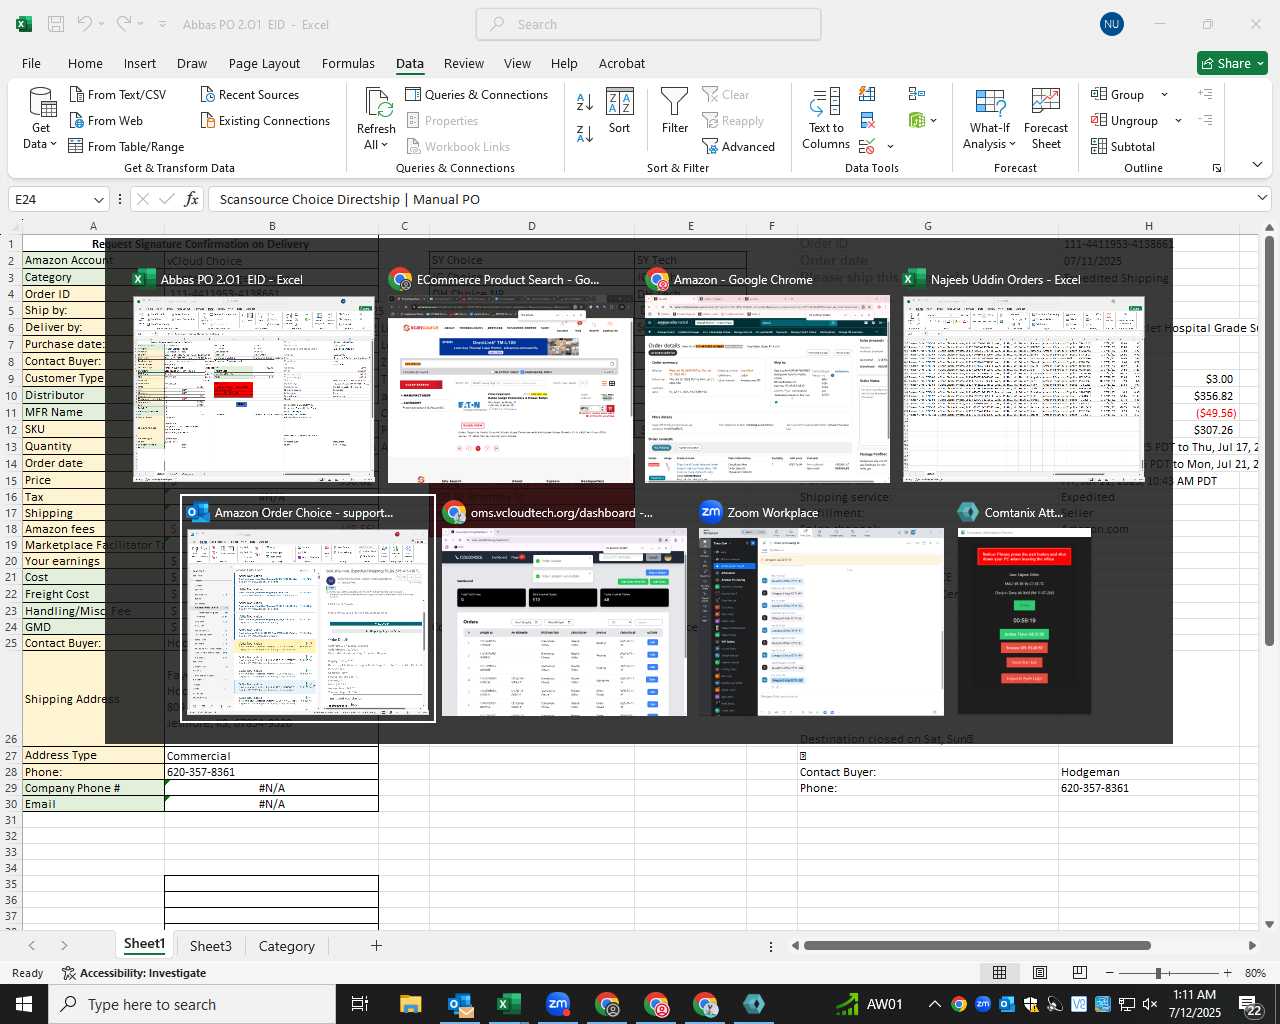
Task: Open Ungroup dropdown arrow
Action: (x=1178, y=120)
